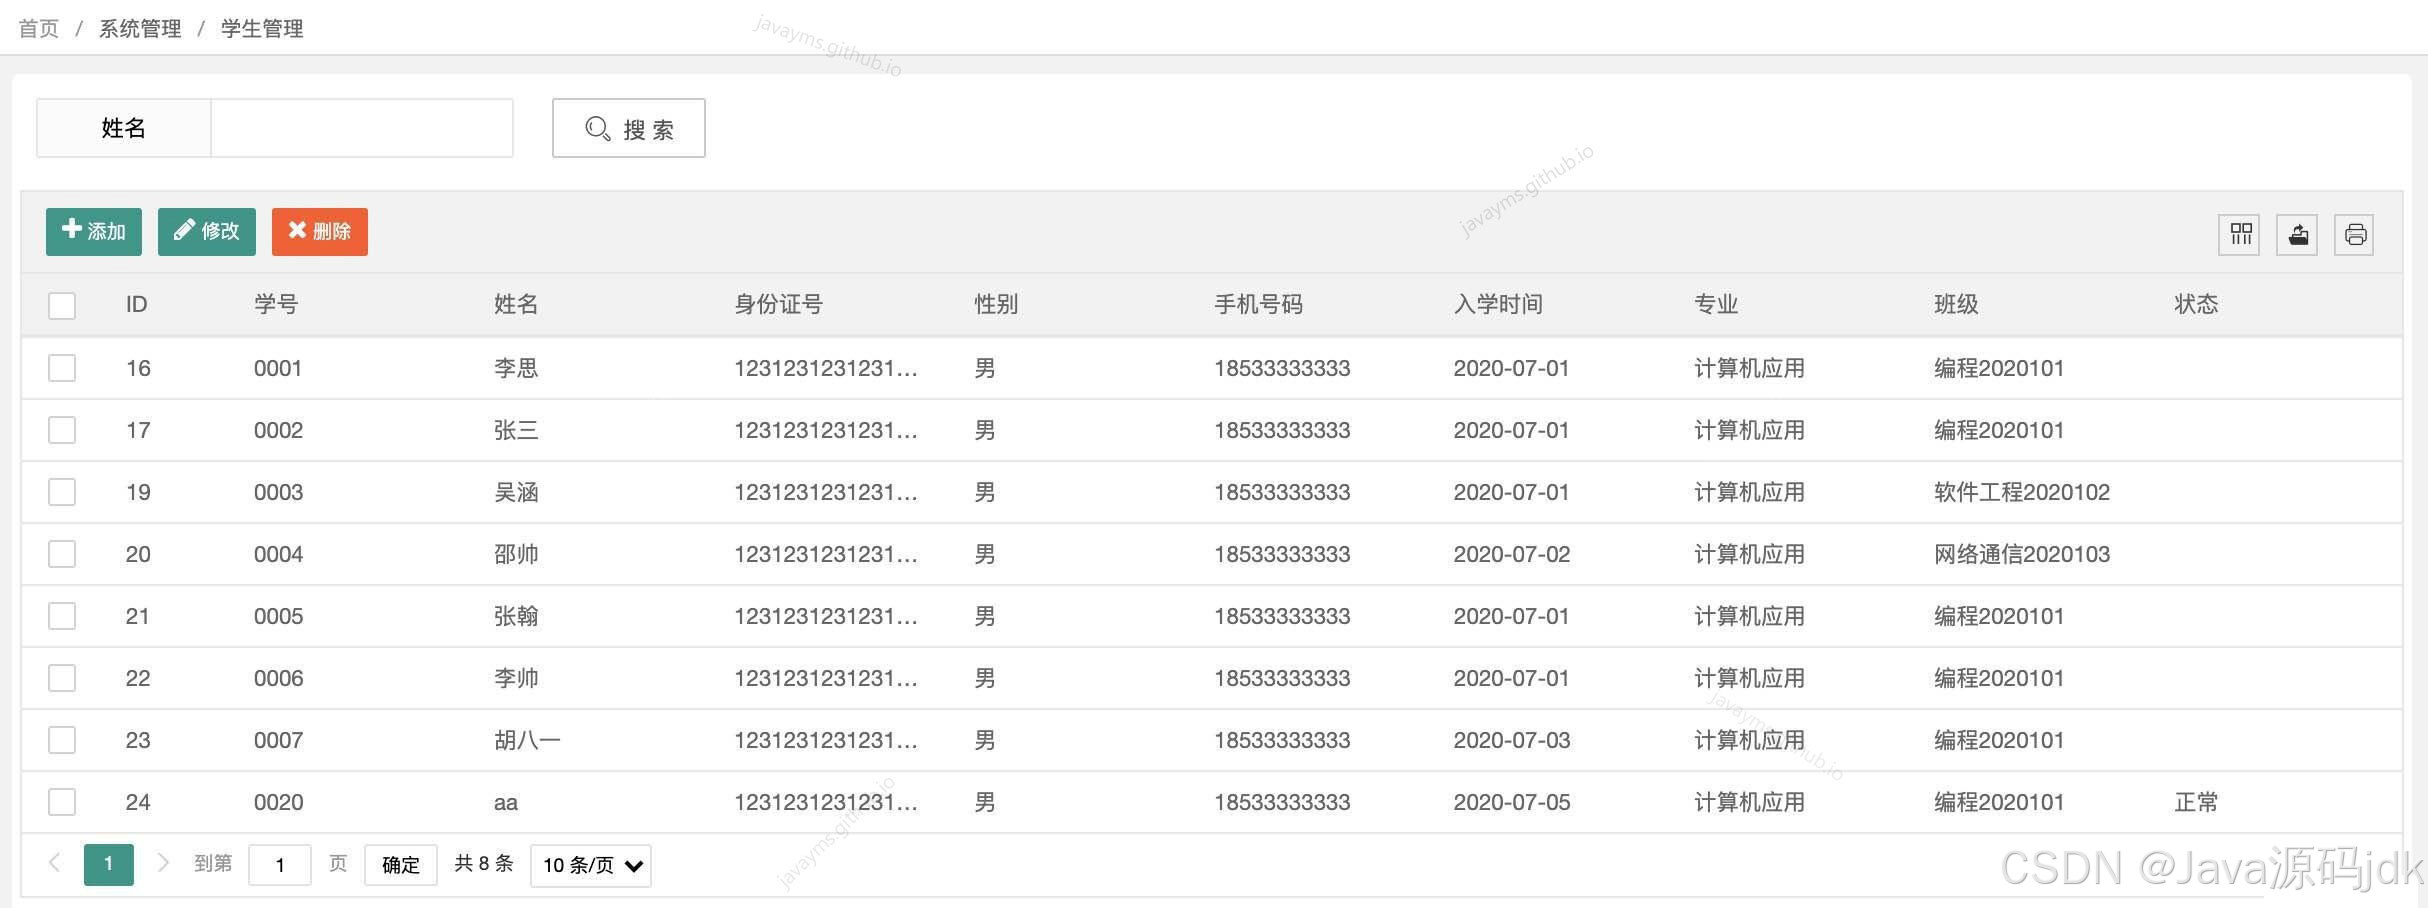This screenshot has width=2428, height=908.
Task: Click the 性别 column header
Action: coord(996,304)
